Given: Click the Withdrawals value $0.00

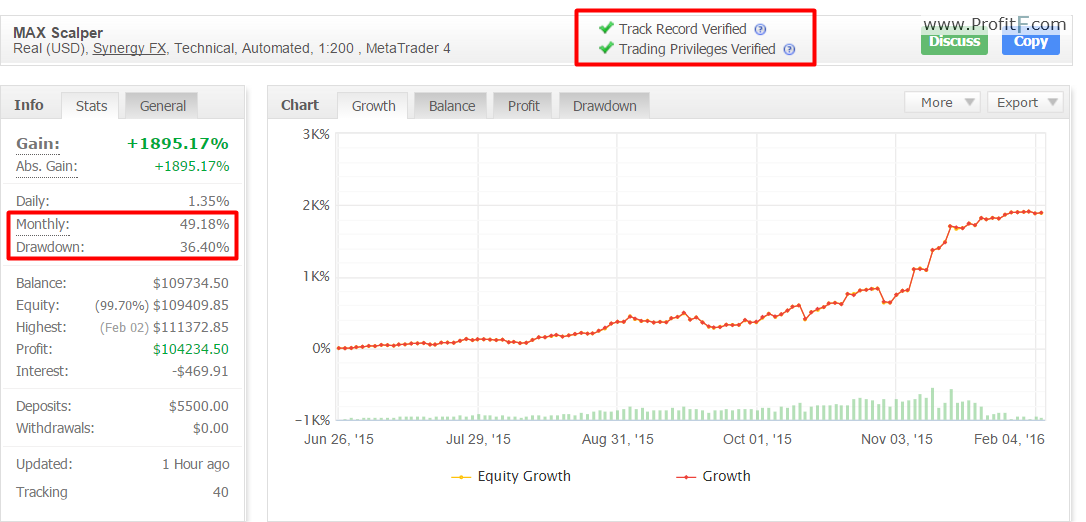Looking at the screenshot, I should tap(211, 429).
